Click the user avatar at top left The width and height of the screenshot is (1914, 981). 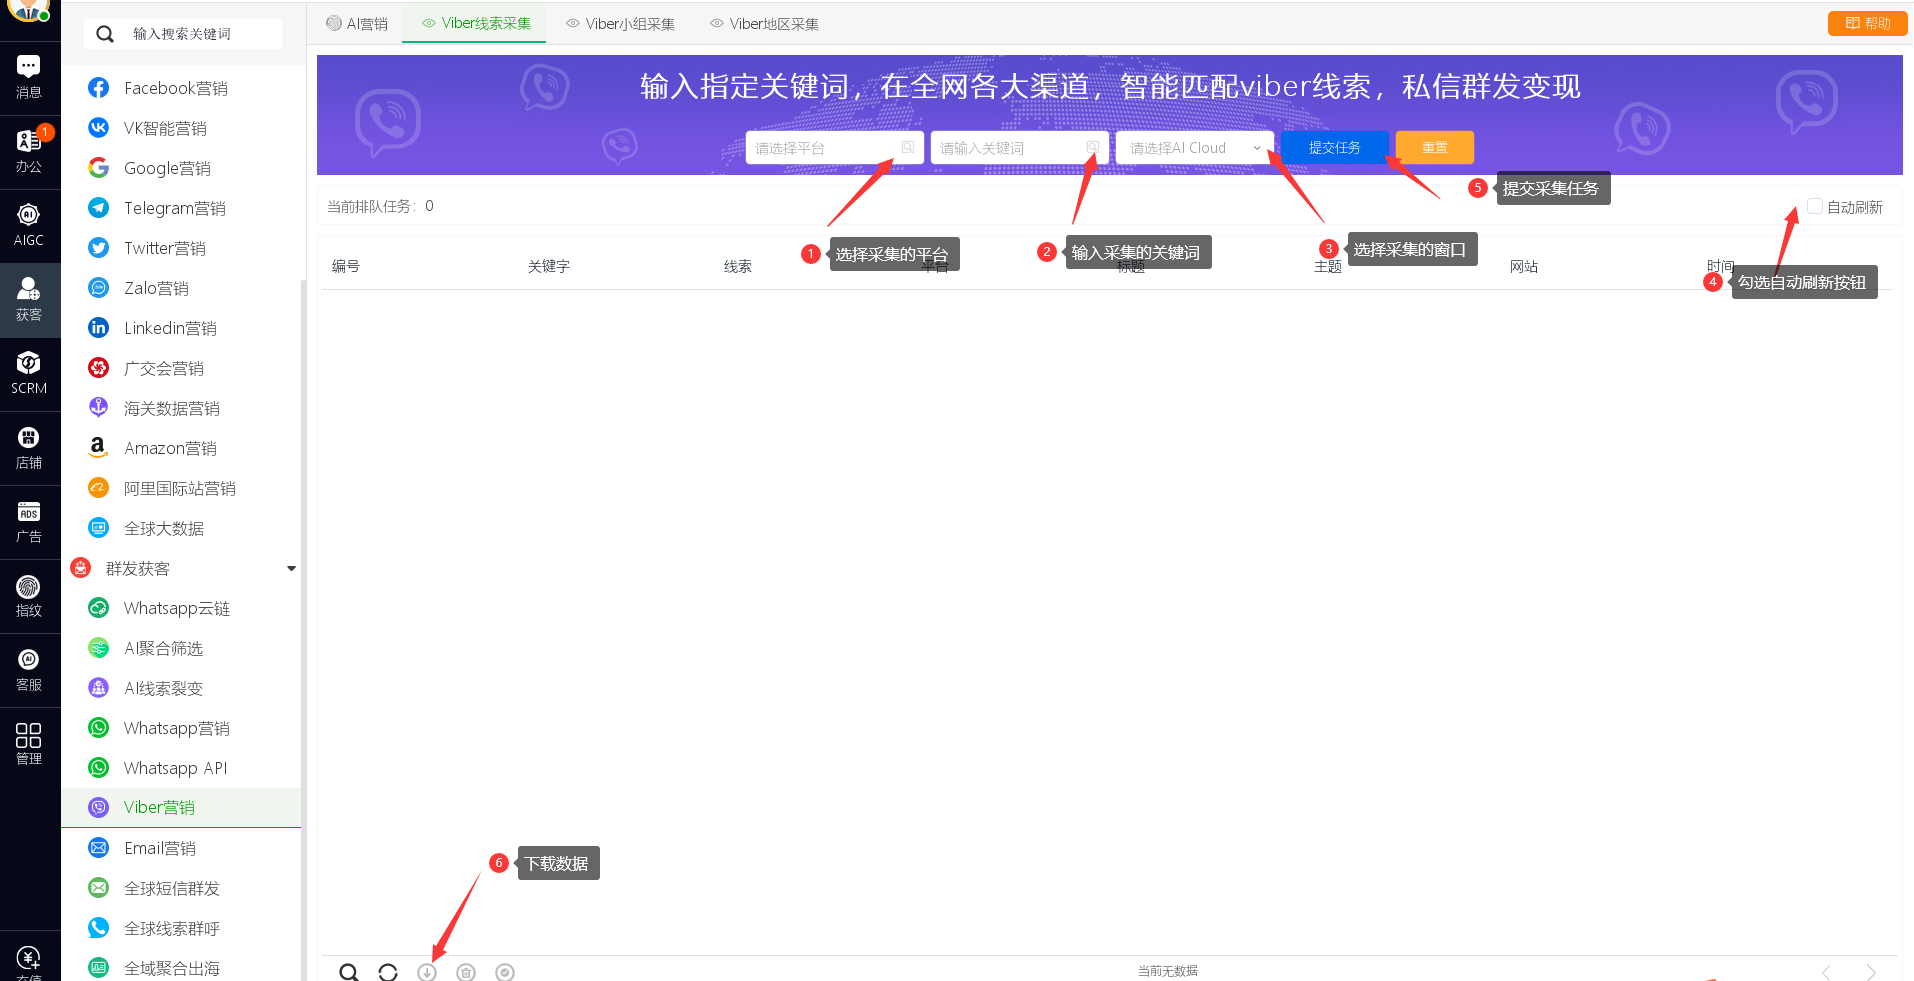29,8
